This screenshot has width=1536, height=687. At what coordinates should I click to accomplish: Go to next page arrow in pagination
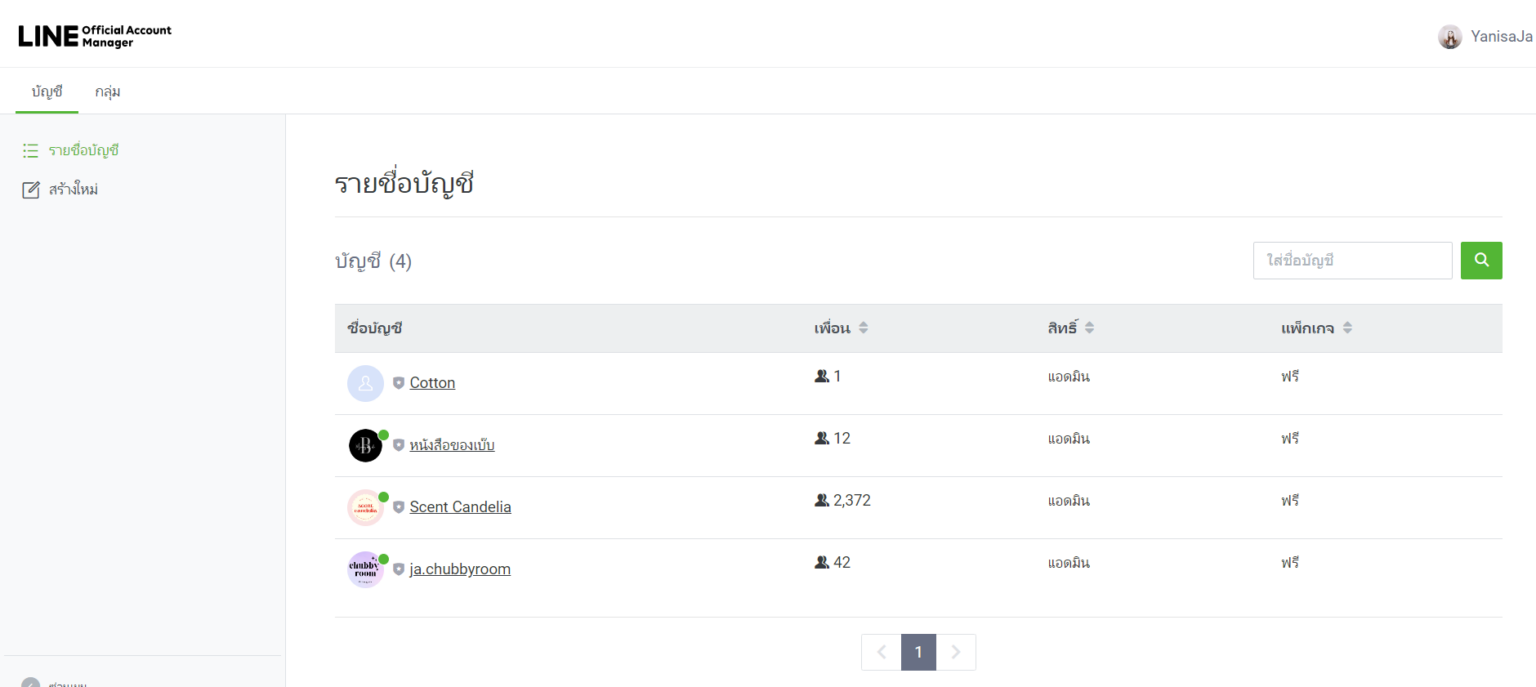click(x=956, y=652)
